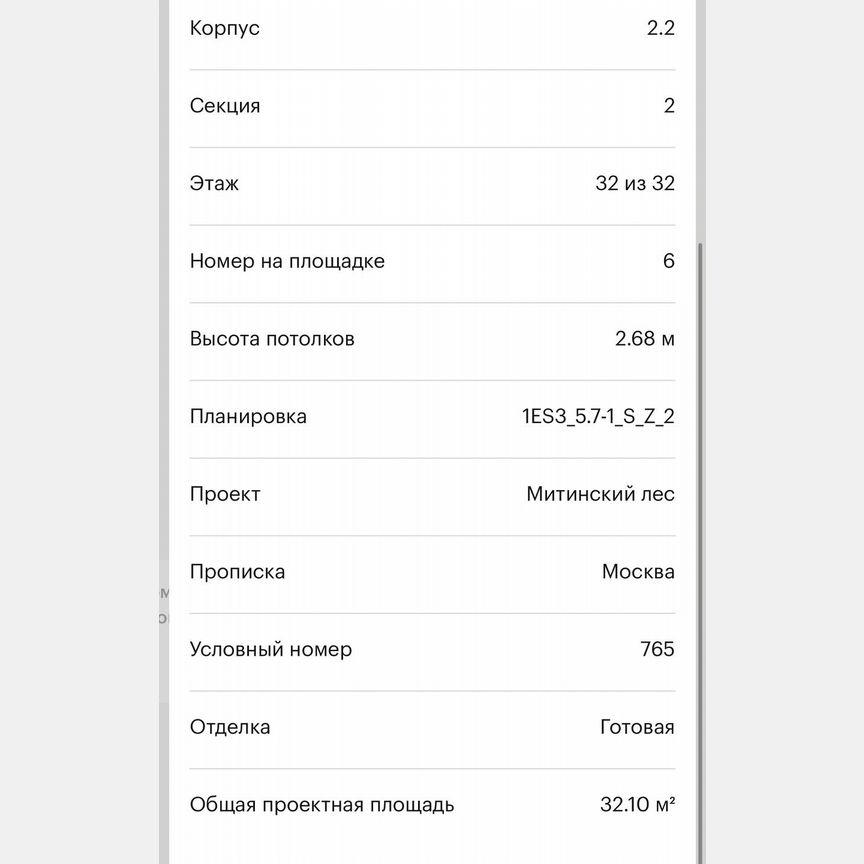Click the Условный номер label
864x864 pixels.
coord(270,650)
